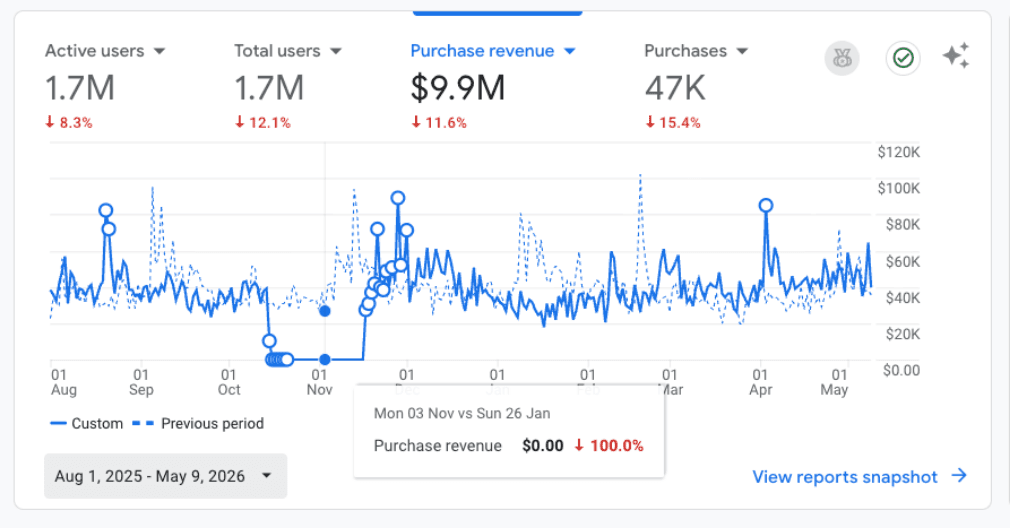This screenshot has width=1010, height=529.
Task: Click the Previous period legend entry
Action: [198, 423]
